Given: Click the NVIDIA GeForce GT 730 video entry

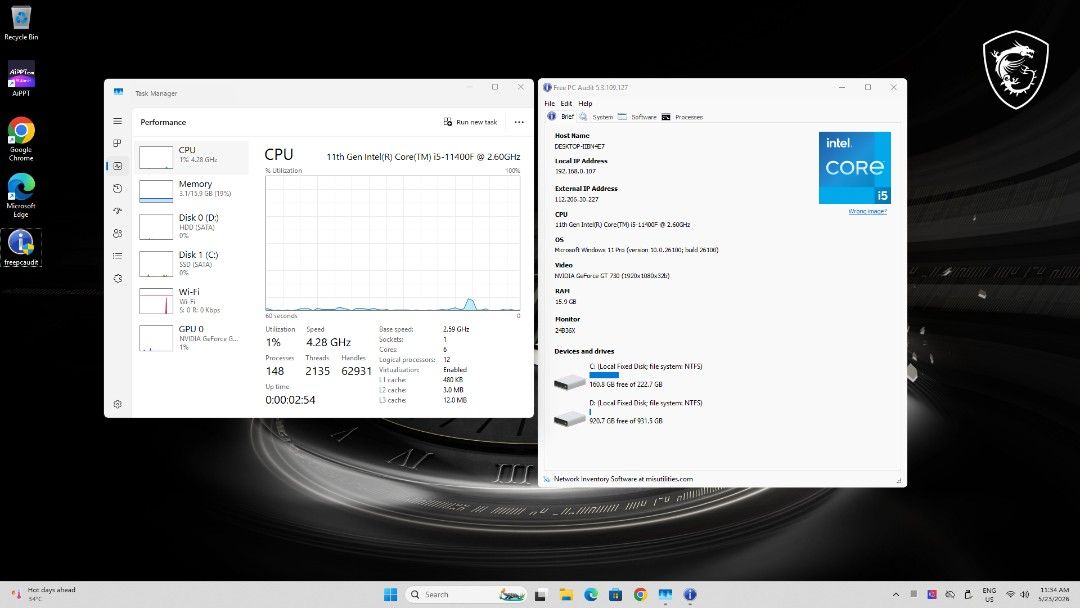Looking at the screenshot, I should coord(612,276).
